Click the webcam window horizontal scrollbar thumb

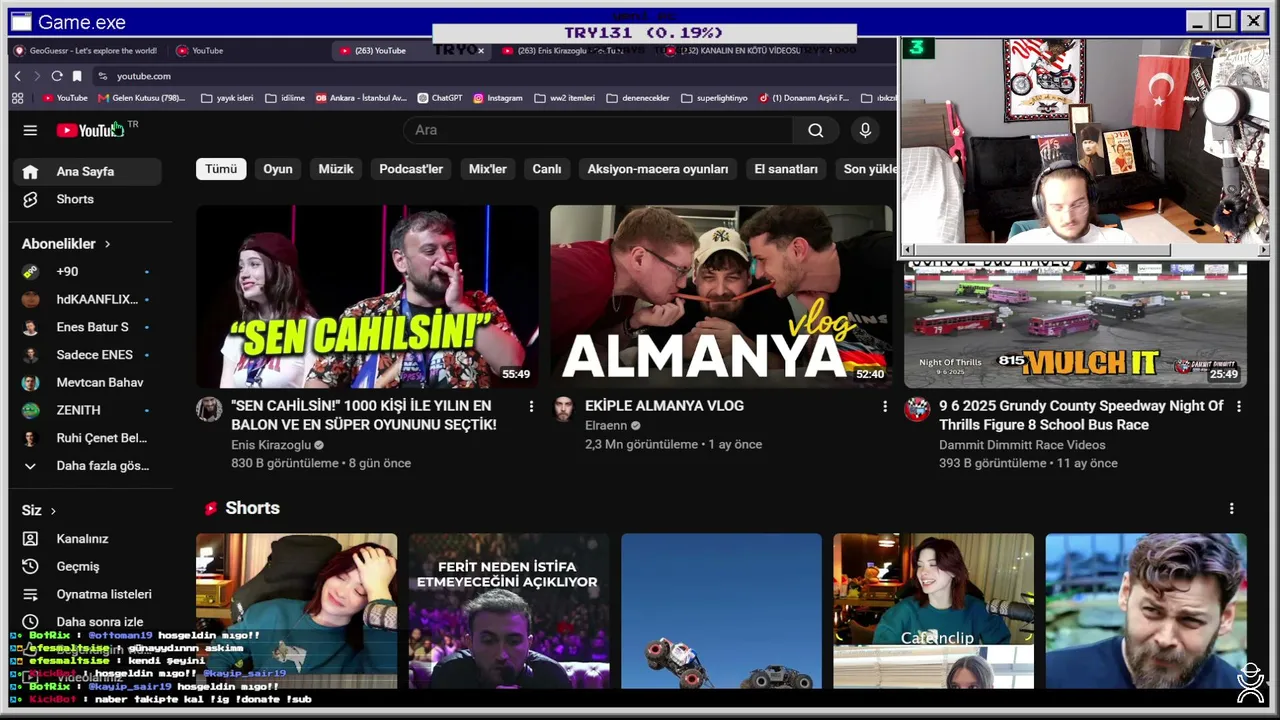pyautogui.click(x=1042, y=250)
